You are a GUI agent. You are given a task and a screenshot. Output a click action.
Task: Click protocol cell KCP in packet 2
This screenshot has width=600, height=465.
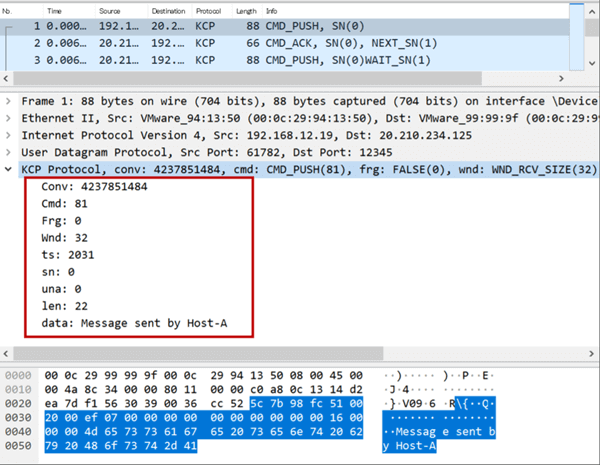point(205,43)
